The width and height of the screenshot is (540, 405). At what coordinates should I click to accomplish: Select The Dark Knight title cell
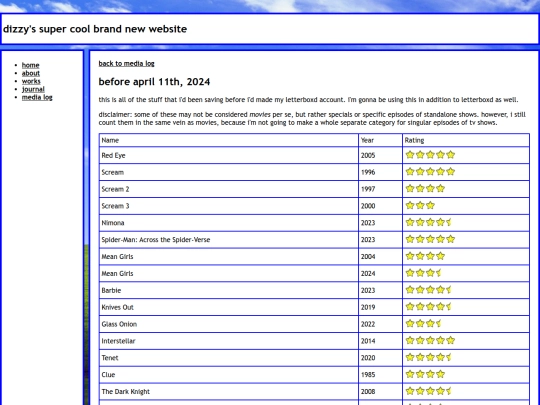coord(229,392)
